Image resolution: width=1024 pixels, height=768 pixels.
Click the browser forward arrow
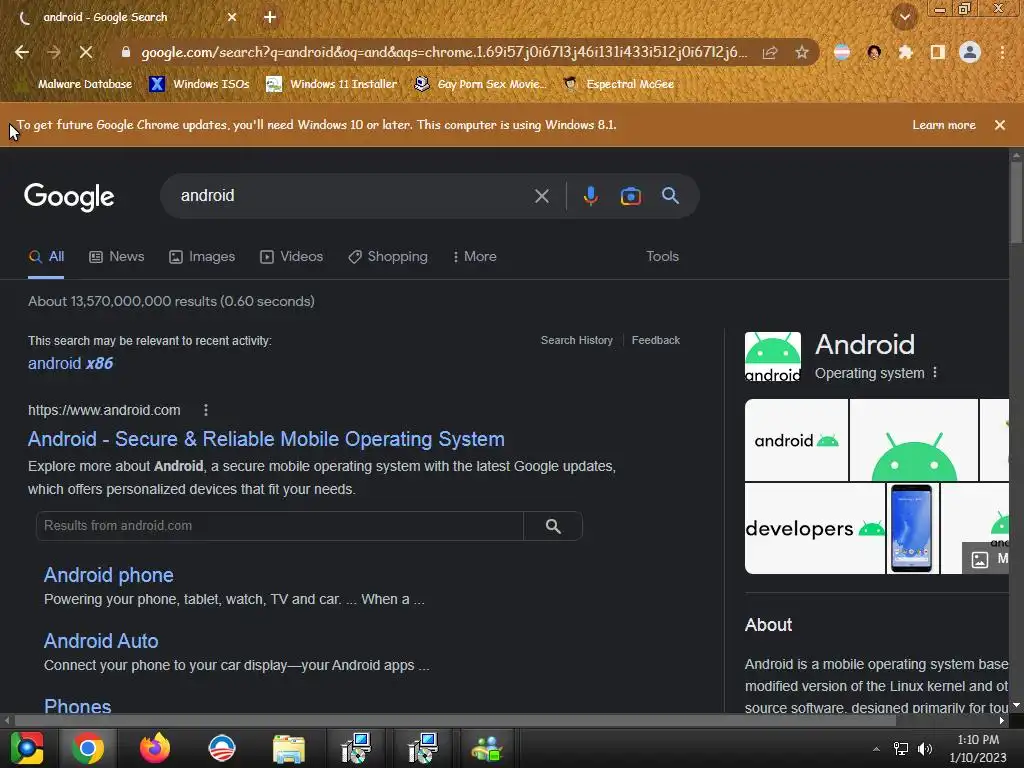(54, 52)
